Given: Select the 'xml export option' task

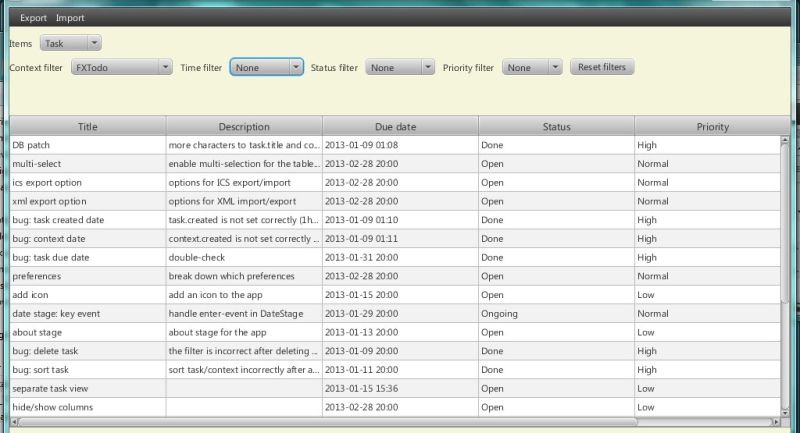Looking at the screenshot, I should [x=49, y=201].
